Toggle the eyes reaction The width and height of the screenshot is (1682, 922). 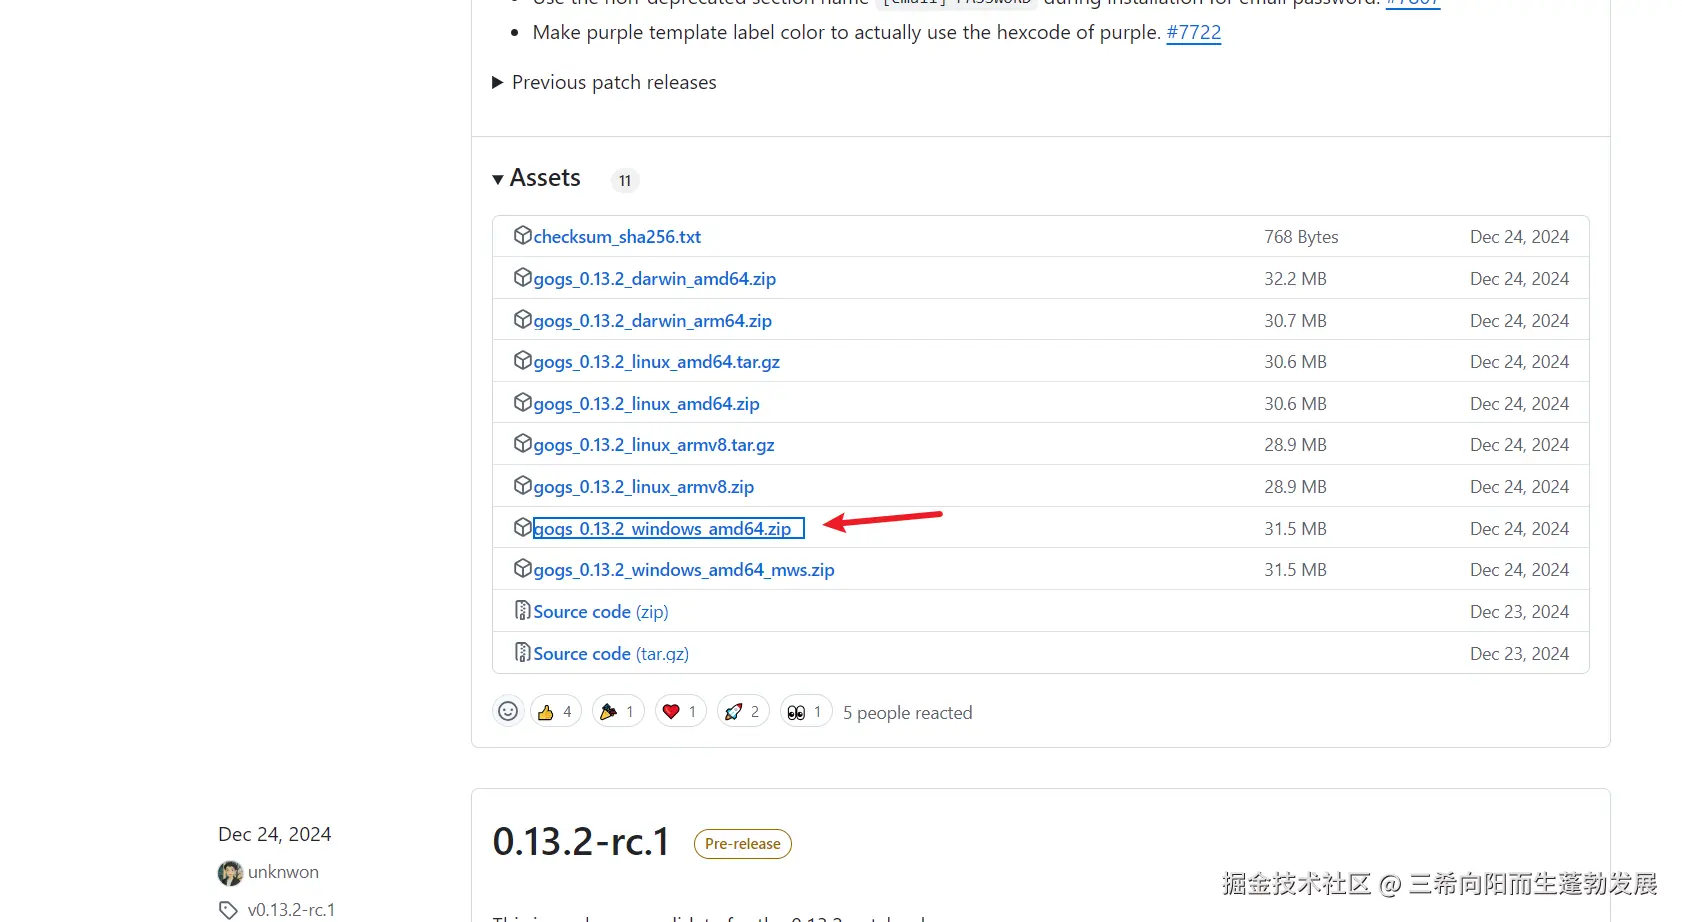(806, 711)
